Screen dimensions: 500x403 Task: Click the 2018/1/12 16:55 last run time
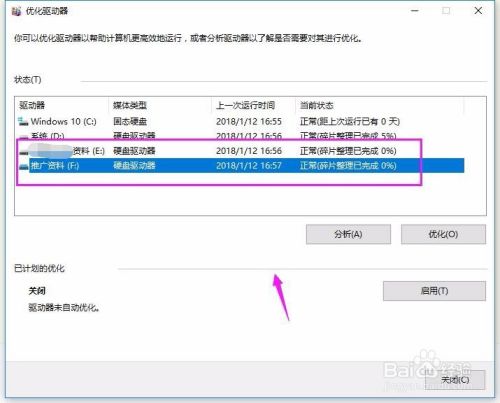point(249,122)
